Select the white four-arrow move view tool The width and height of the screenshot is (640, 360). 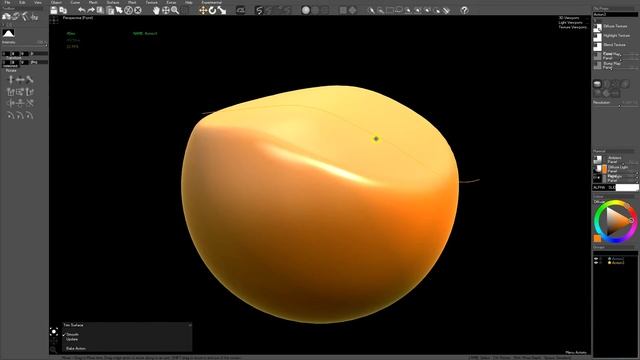[166, 11]
